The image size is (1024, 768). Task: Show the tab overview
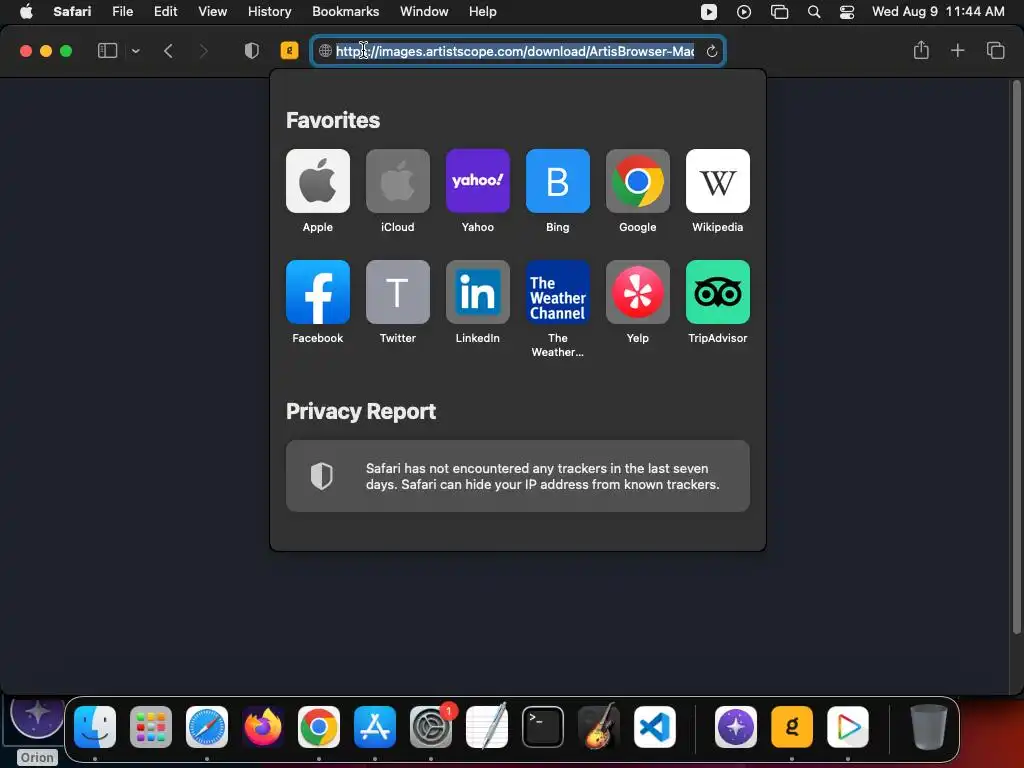point(995,50)
